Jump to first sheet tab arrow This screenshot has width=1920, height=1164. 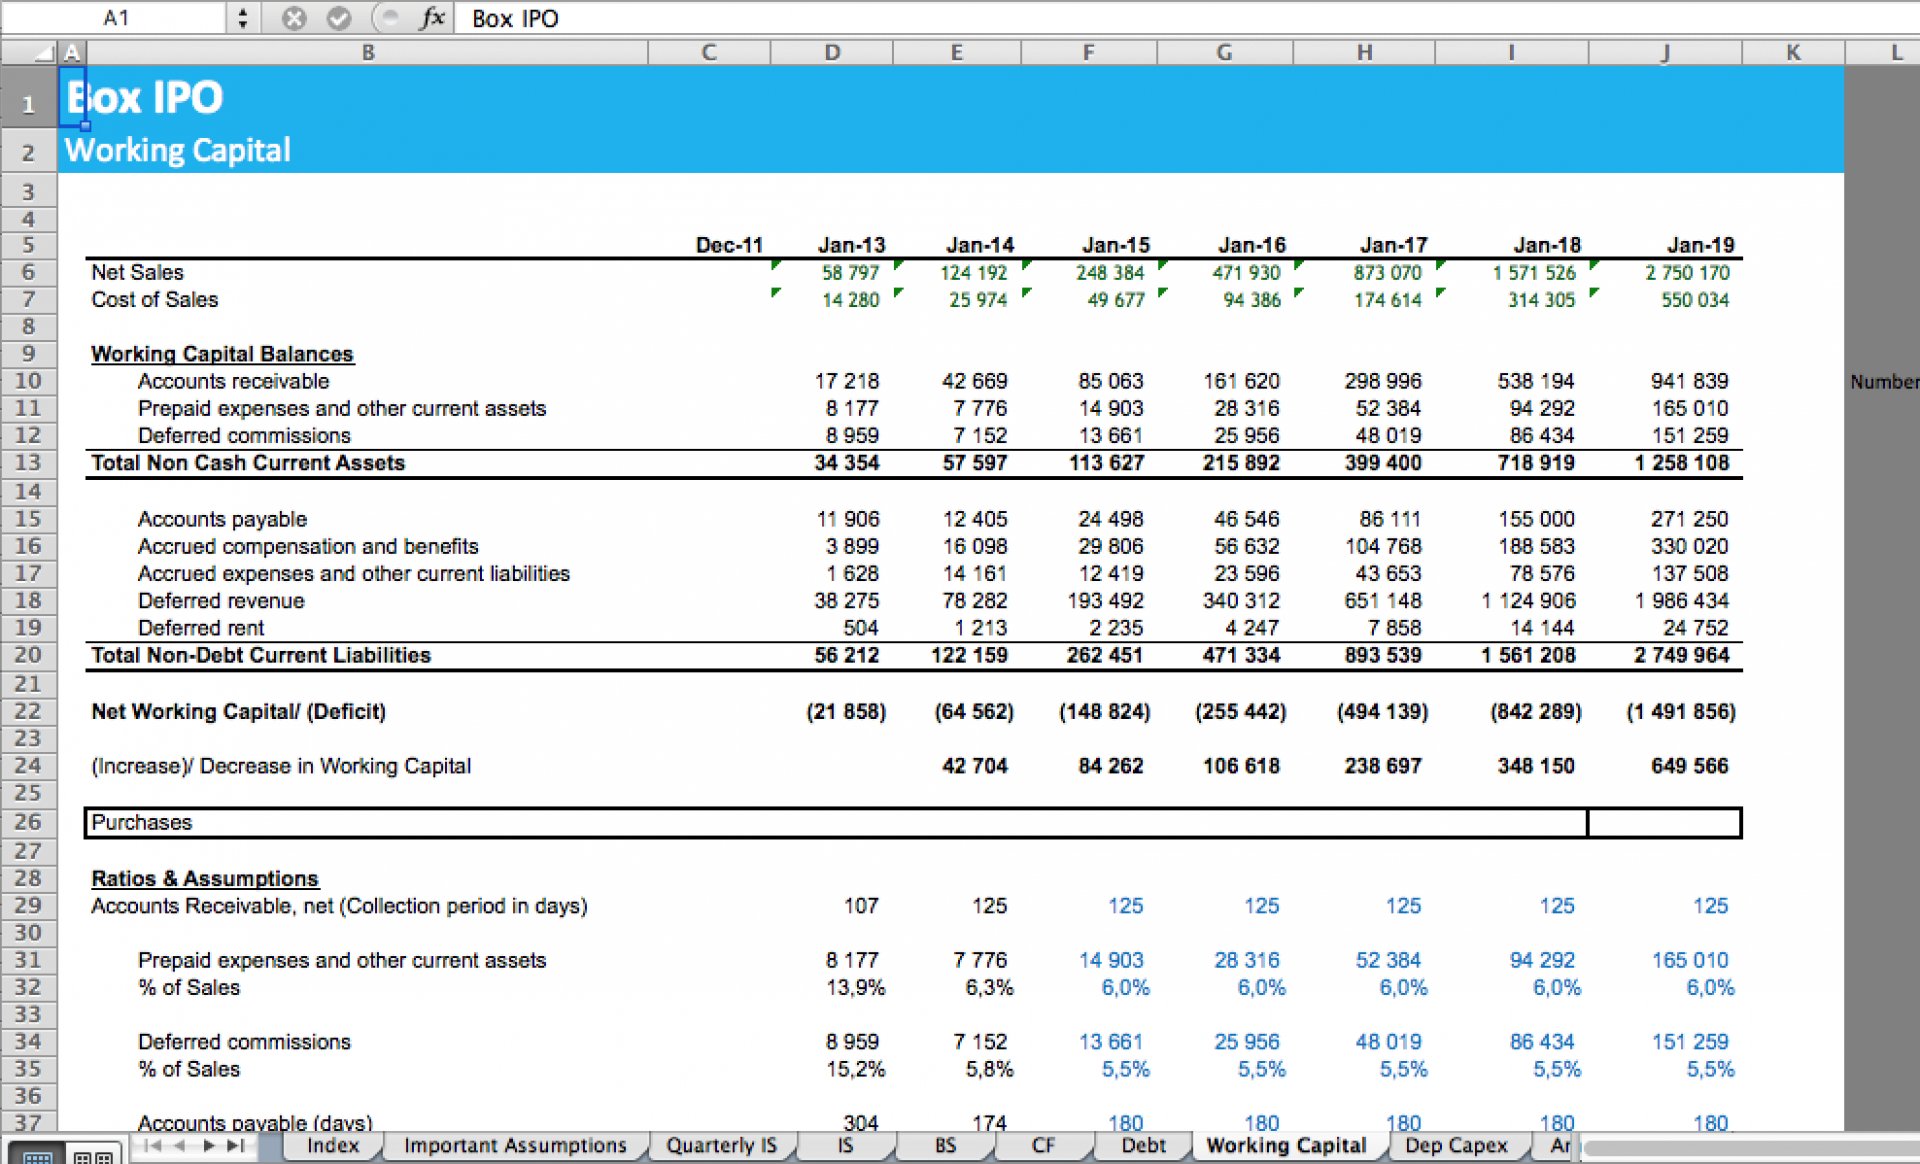152,1146
